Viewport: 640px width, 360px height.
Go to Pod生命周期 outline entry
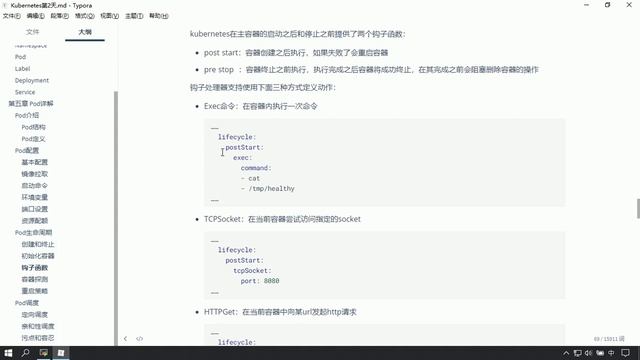[x=33, y=233]
